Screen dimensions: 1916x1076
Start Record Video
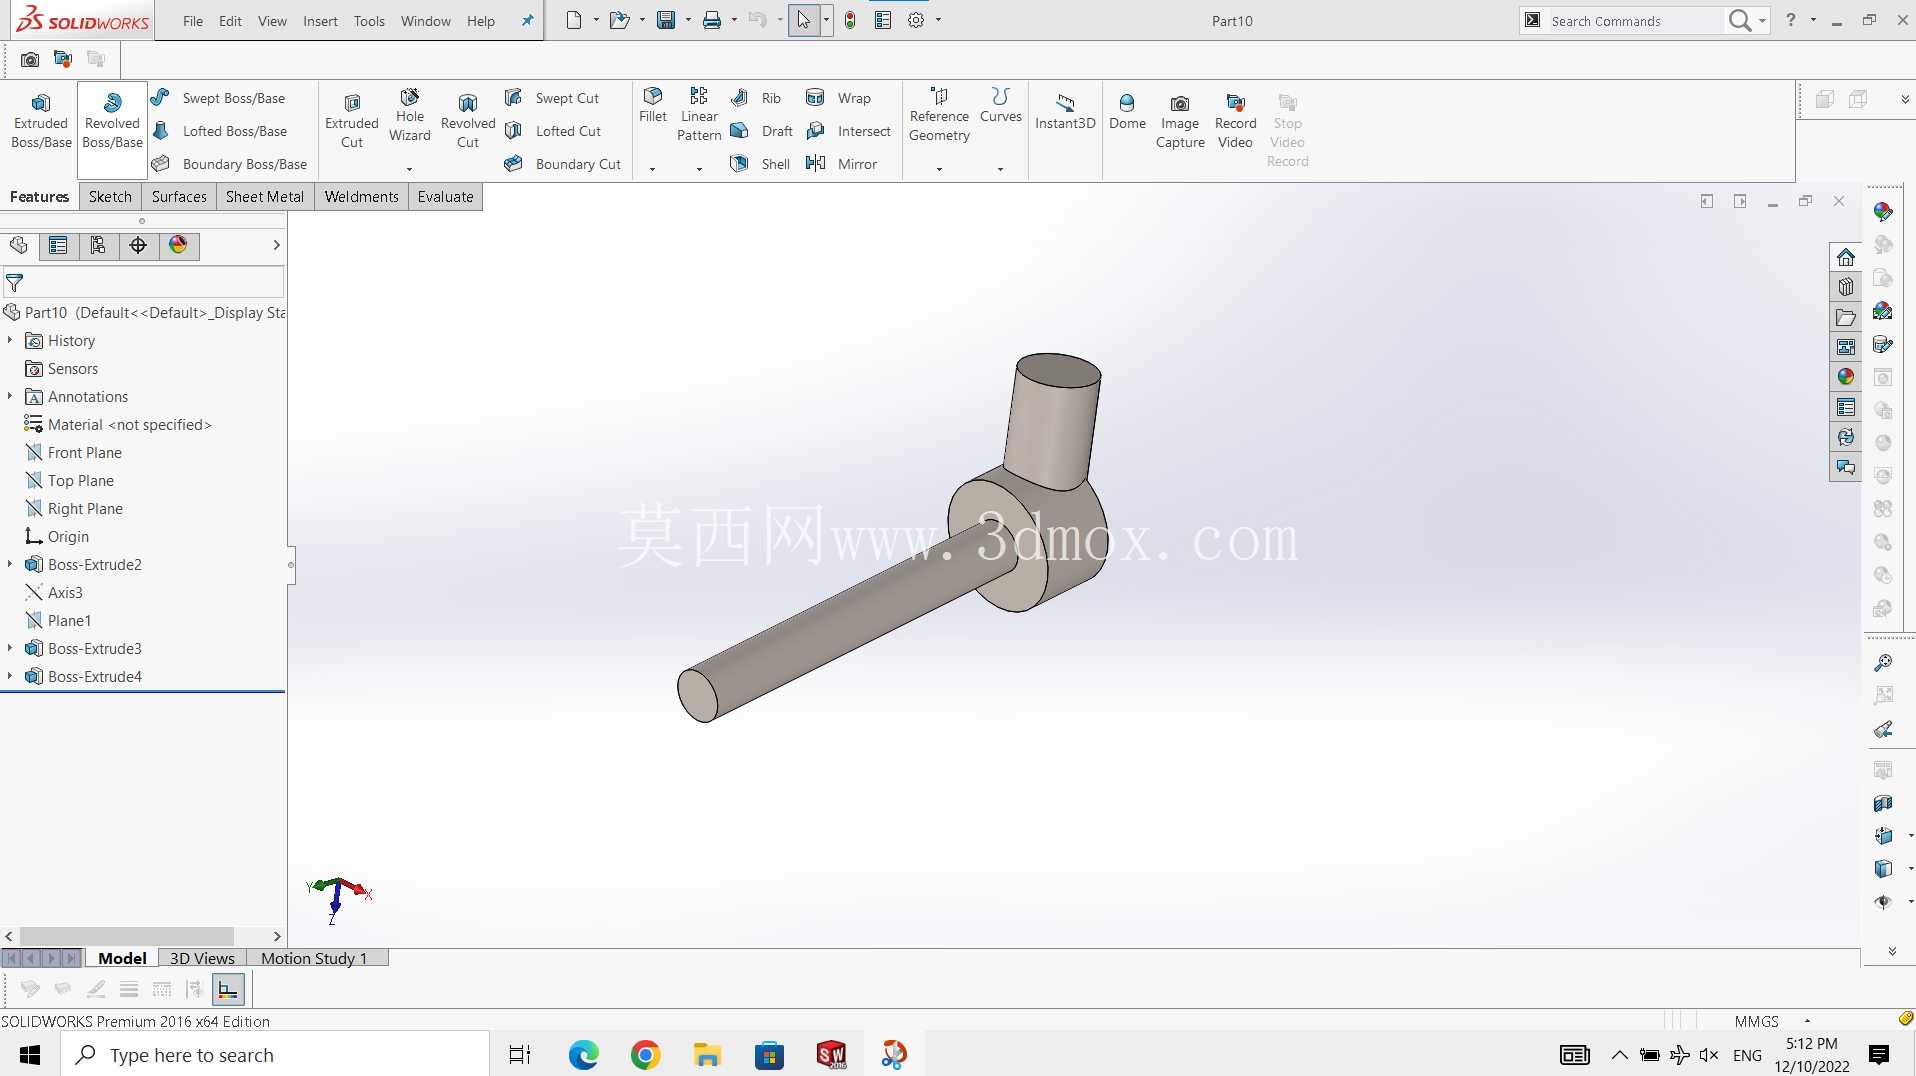1236,121
